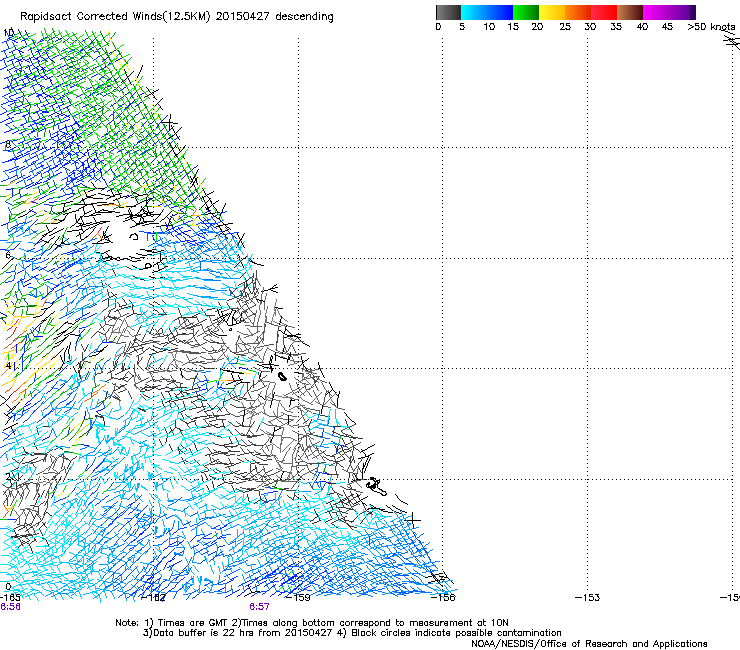Select the latitude '6' axis label
The height and width of the screenshot is (650, 740).
pos(8,255)
